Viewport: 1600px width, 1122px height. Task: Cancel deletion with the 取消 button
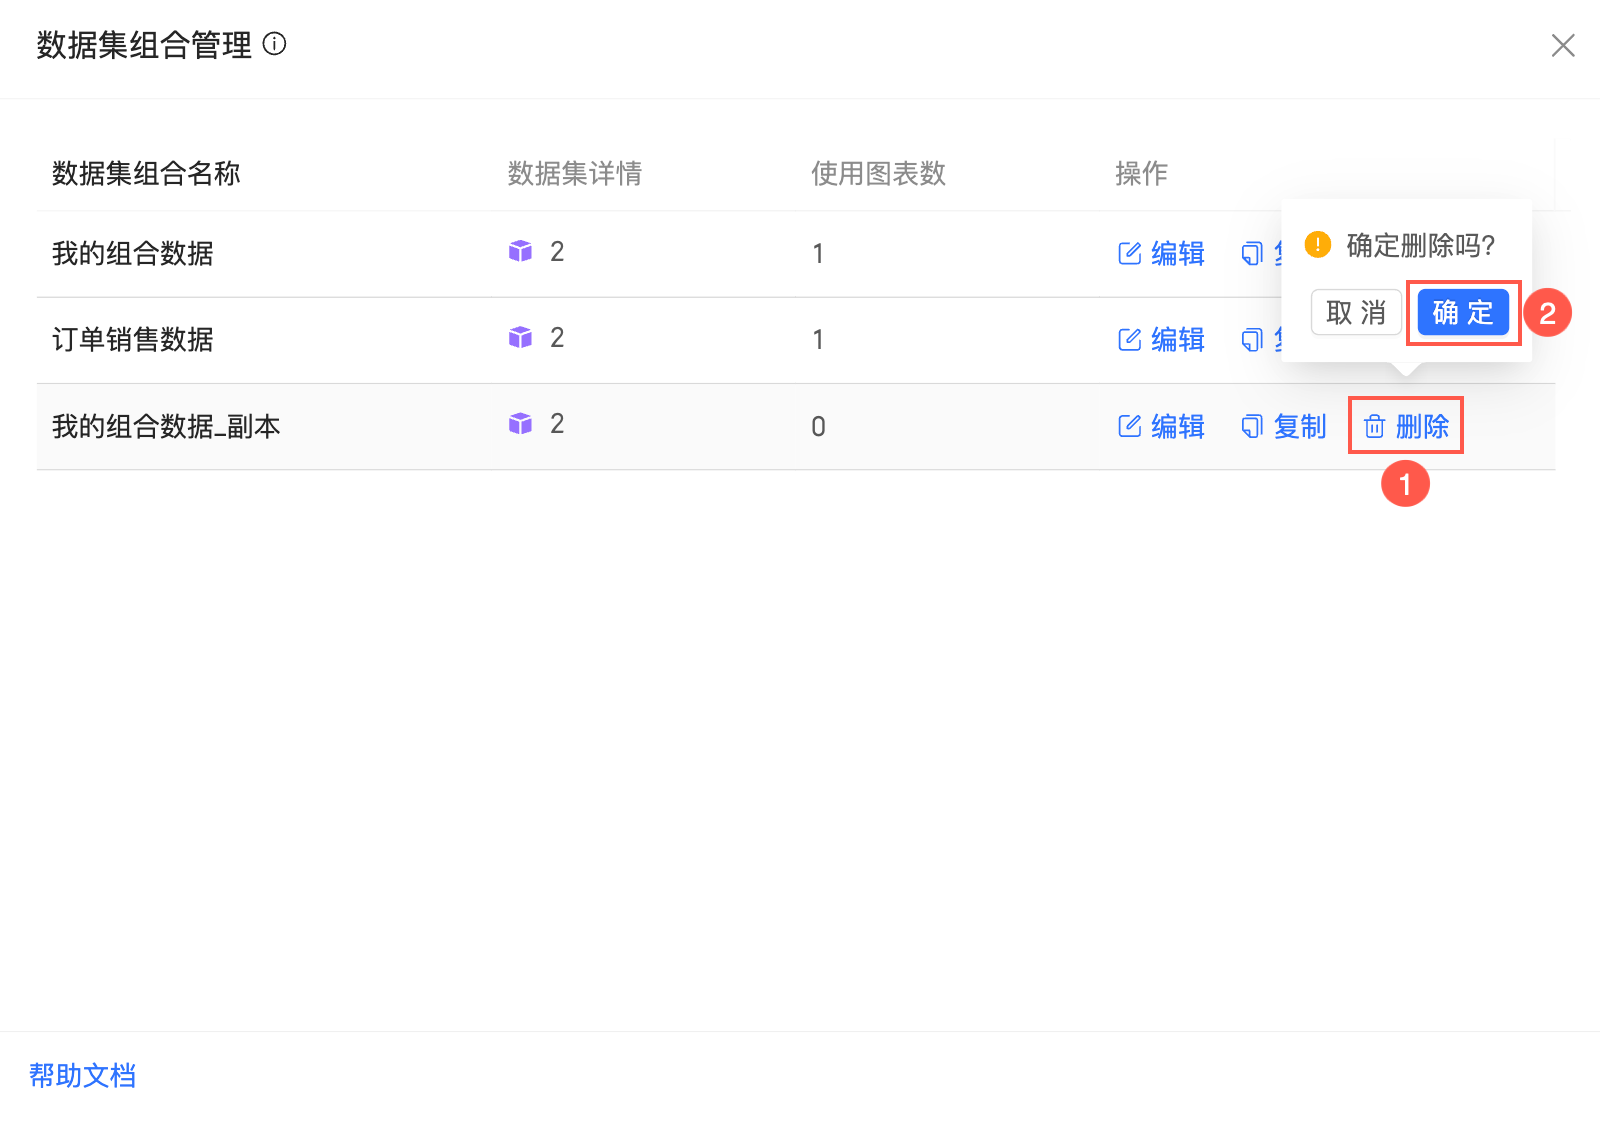point(1356,313)
